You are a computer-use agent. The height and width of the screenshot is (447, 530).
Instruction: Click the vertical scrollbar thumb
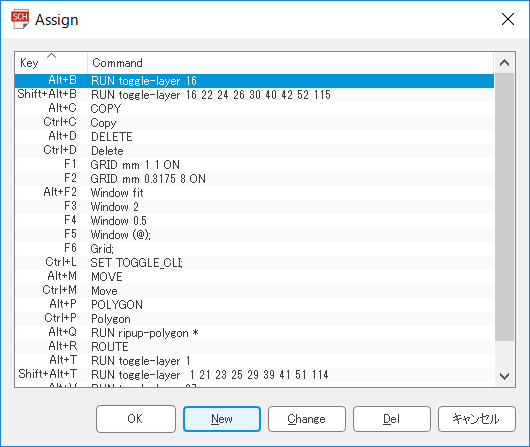[x=504, y=207]
